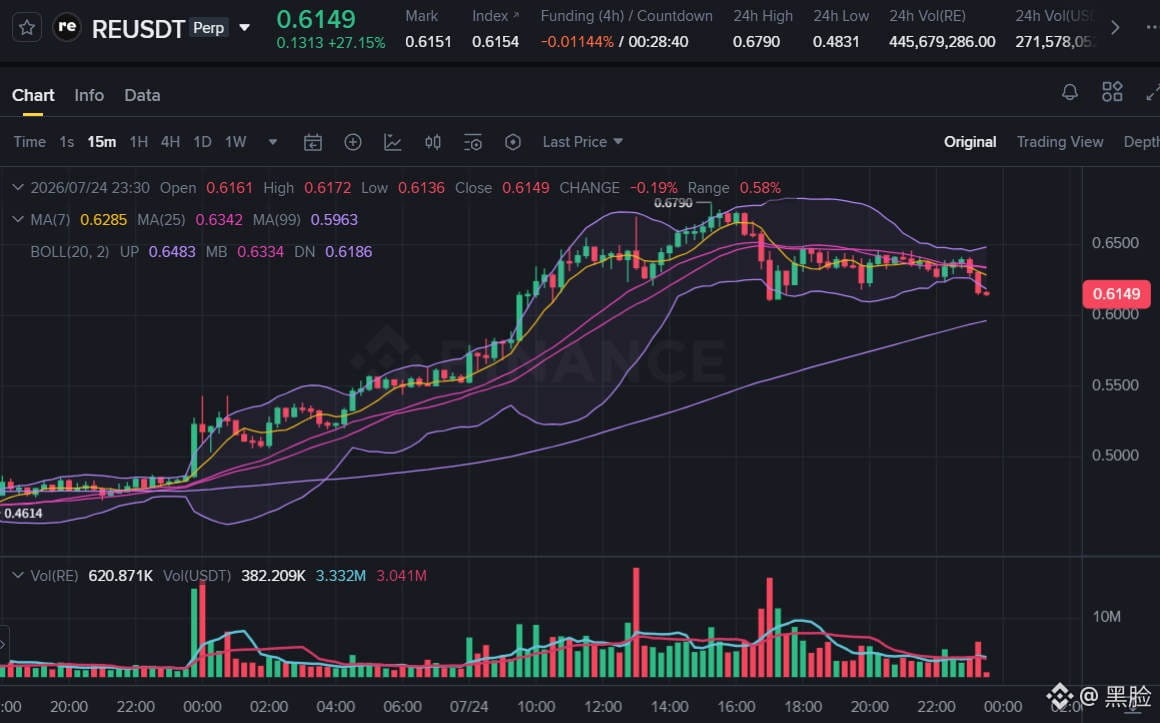This screenshot has width=1160, height=723.
Task: Switch to Trading View chart
Action: tap(1059, 142)
